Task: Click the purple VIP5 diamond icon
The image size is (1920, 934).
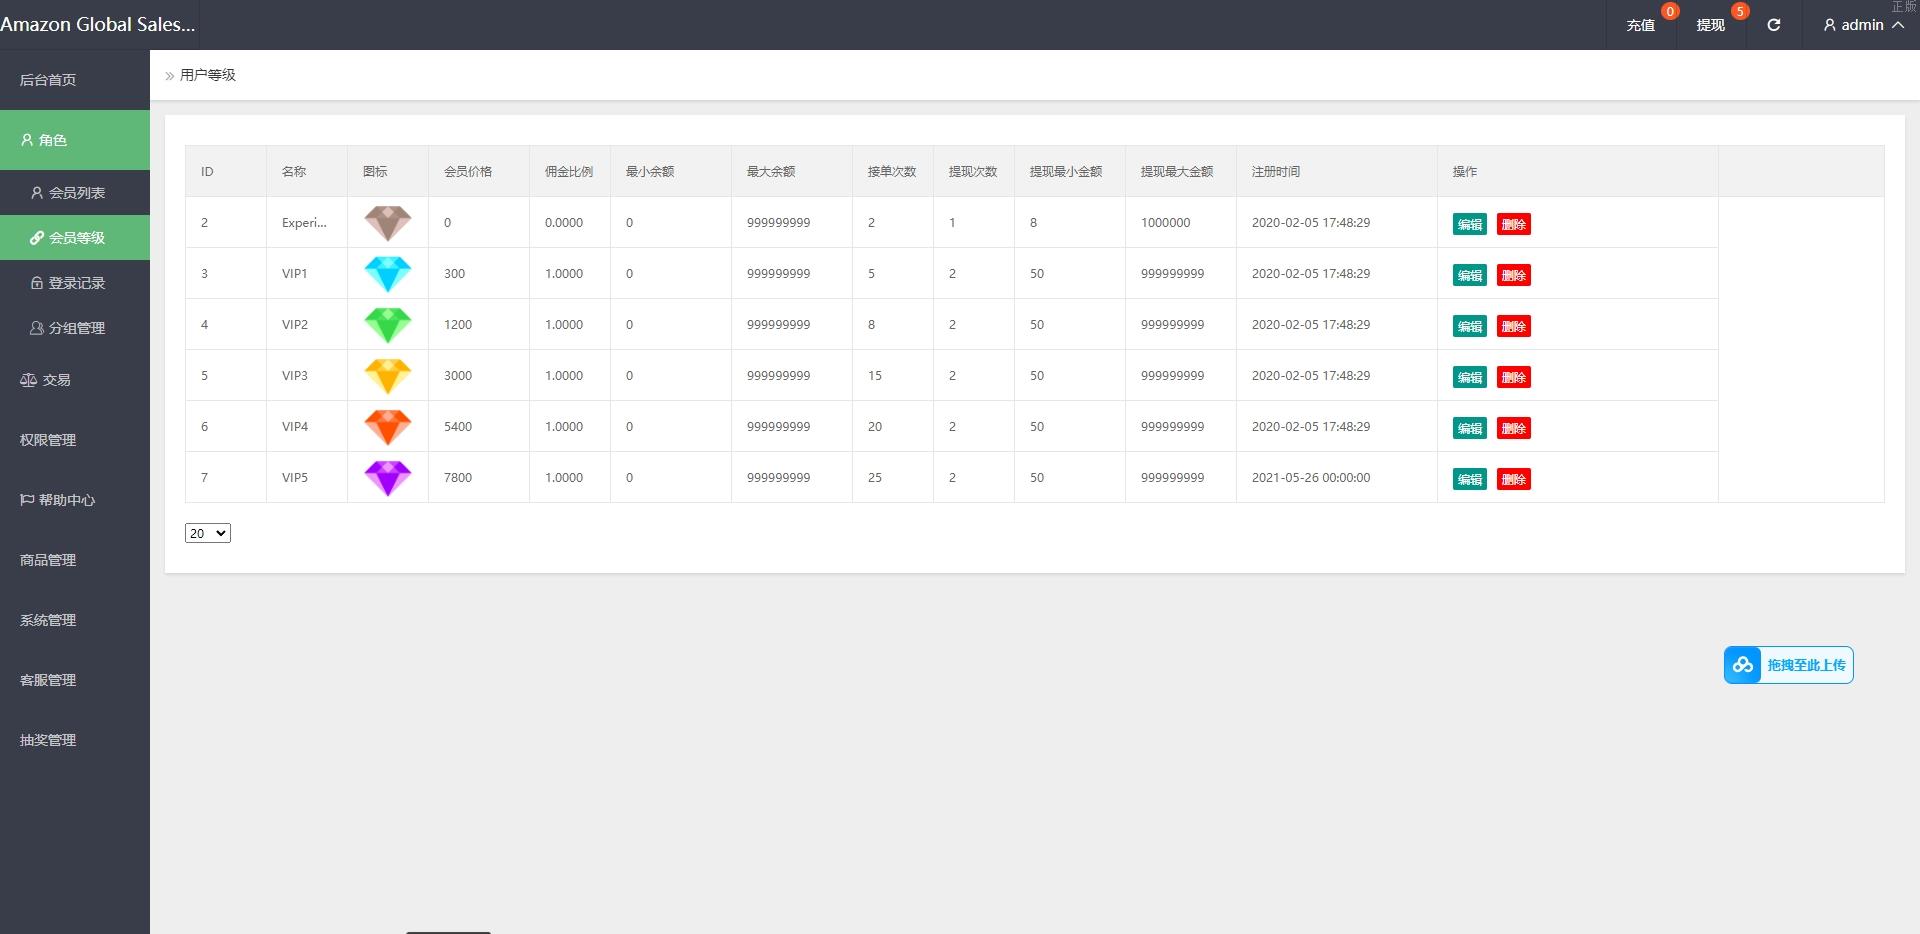Action: click(388, 478)
